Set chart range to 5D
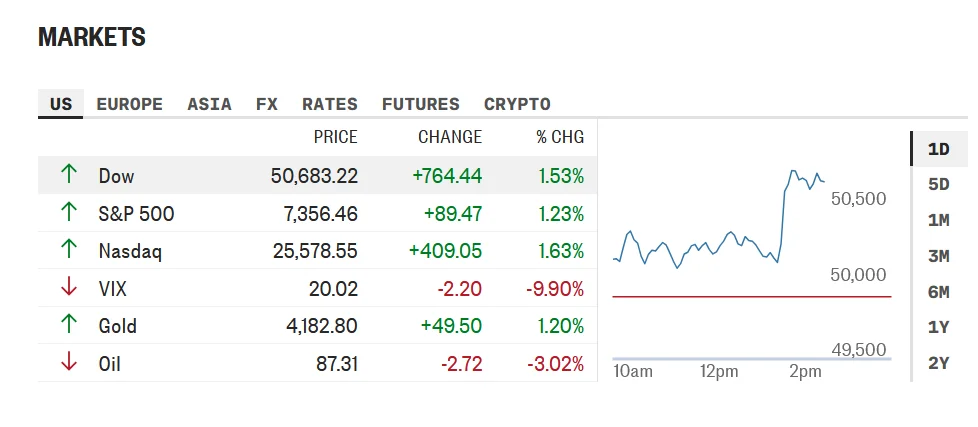 [x=938, y=185]
